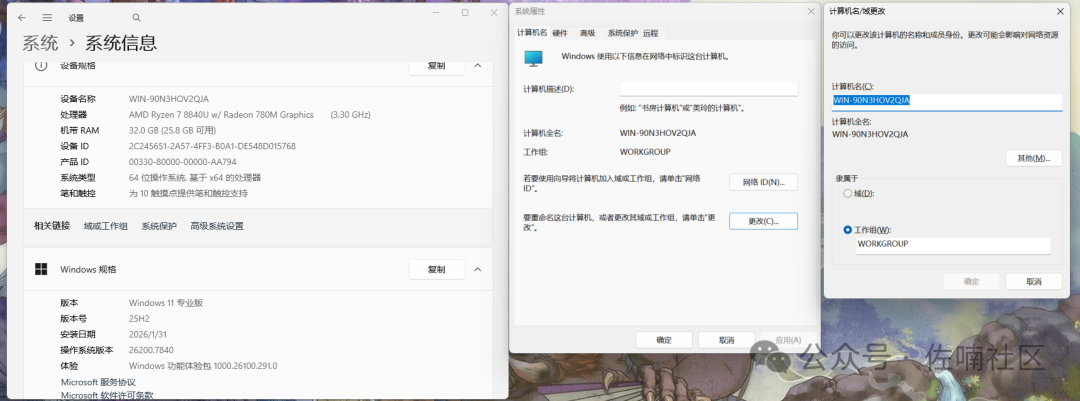
Task: Switch to the 远程 tab
Action: (651, 33)
